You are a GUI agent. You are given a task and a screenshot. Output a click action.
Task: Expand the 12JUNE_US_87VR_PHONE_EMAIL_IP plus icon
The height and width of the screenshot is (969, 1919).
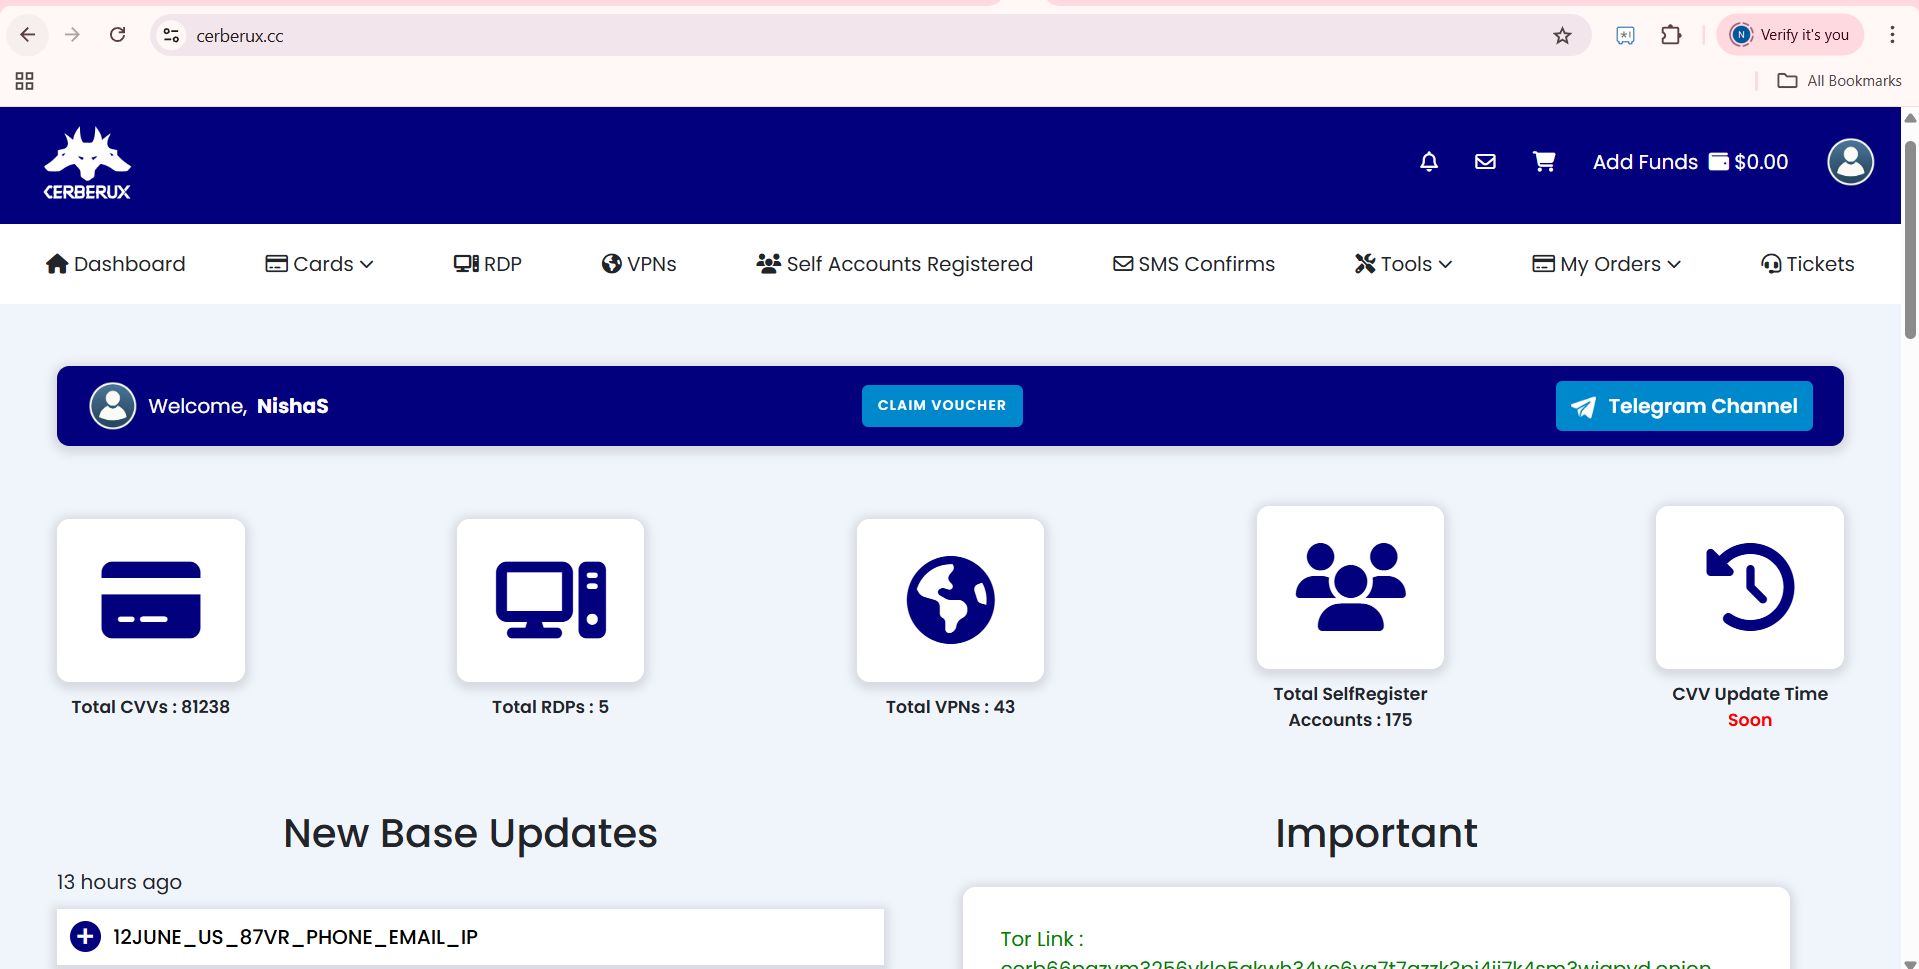point(85,937)
